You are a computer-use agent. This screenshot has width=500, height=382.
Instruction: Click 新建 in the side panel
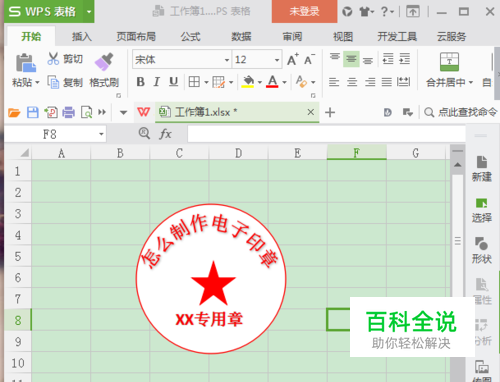tap(482, 169)
